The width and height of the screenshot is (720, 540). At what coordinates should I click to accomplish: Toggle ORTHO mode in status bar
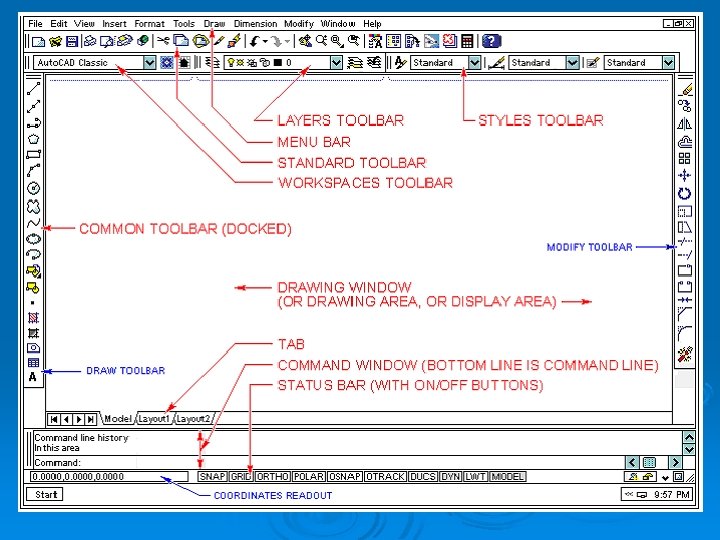[x=273, y=477]
